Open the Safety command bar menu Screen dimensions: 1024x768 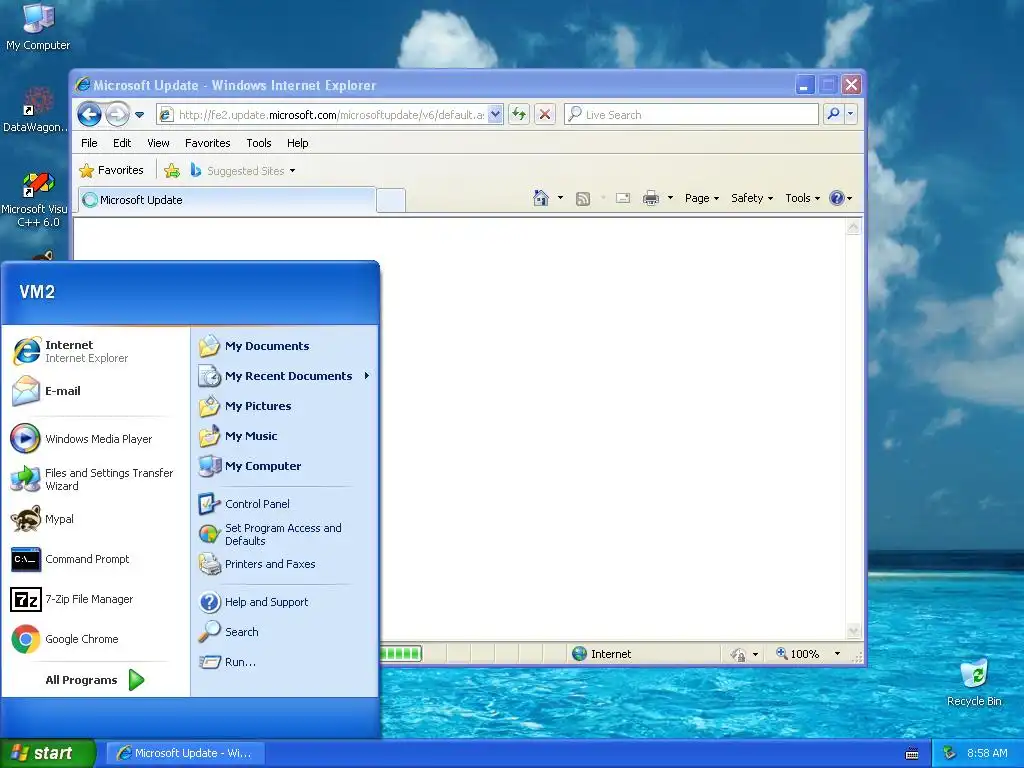752,198
